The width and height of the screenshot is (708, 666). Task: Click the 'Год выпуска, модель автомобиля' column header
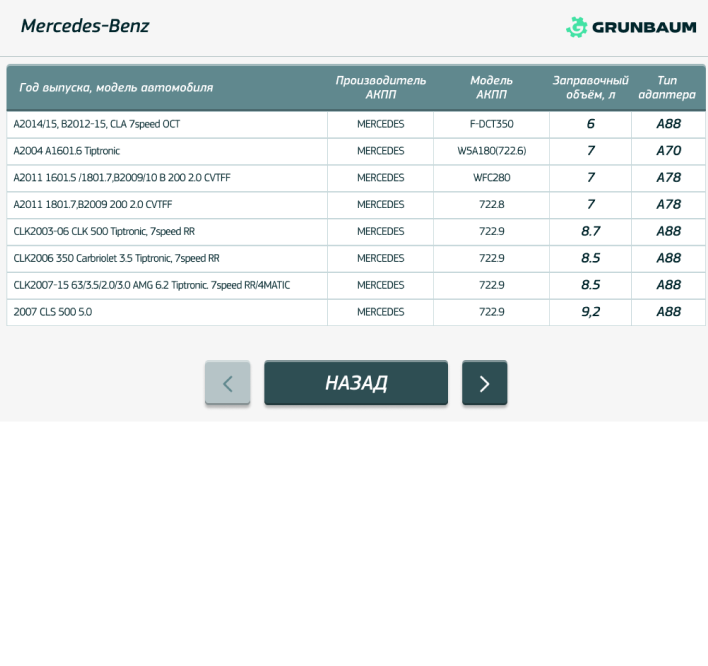(x=116, y=88)
